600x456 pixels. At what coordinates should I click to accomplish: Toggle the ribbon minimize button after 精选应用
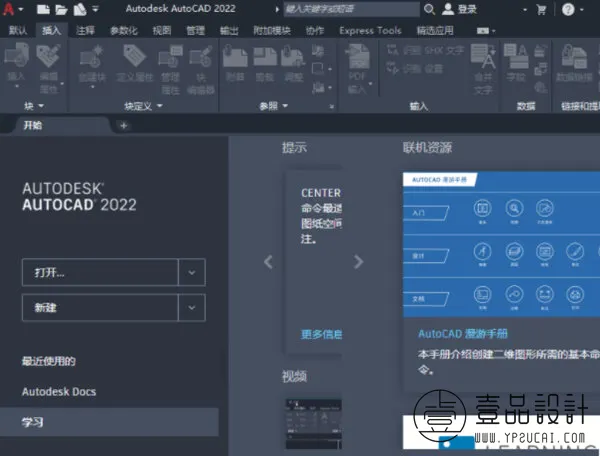(483, 31)
